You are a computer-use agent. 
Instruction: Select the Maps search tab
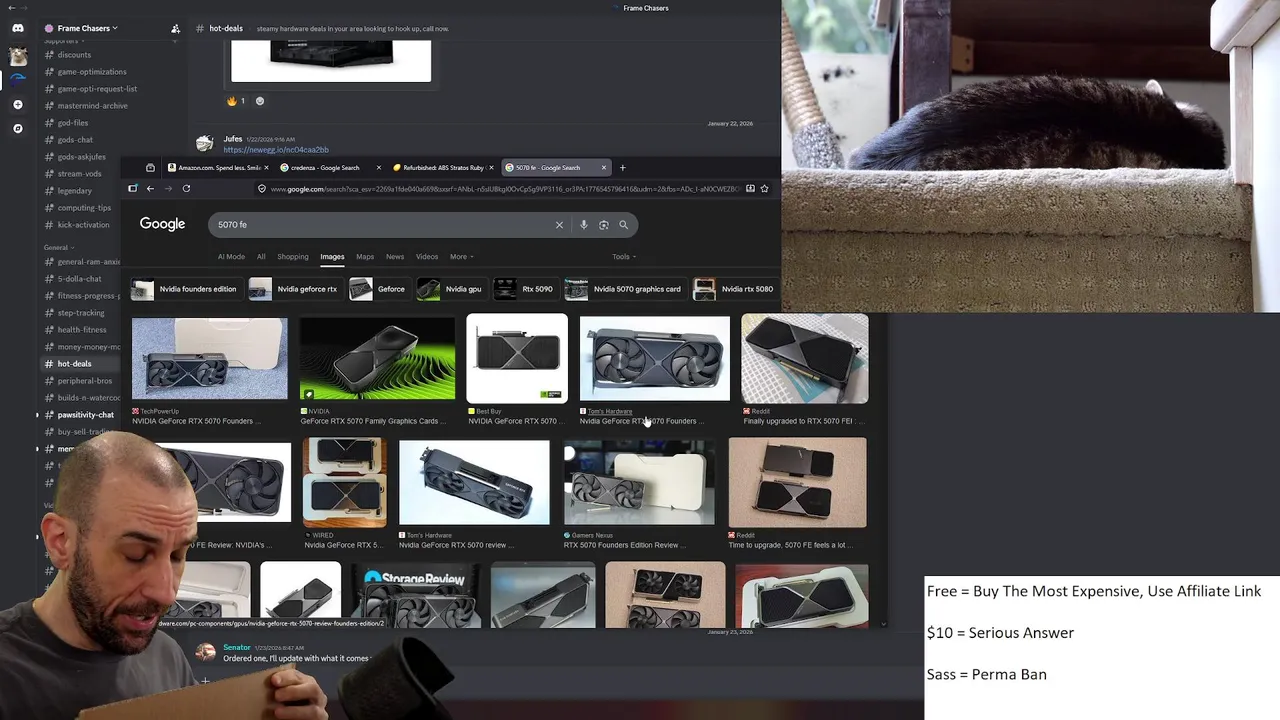pos(365,256)
